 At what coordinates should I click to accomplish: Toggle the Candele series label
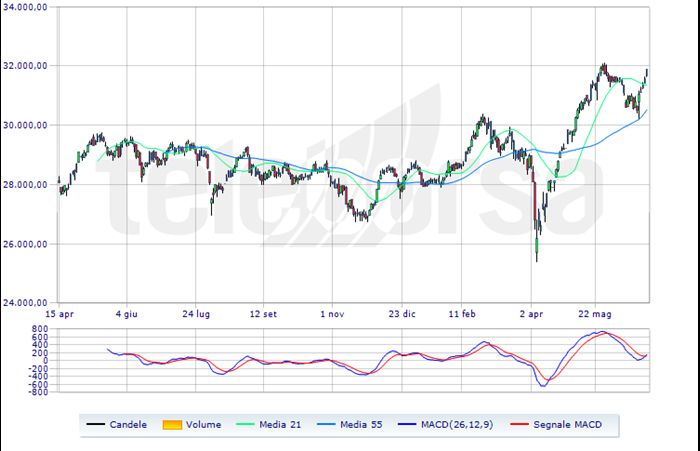[x=128, y=425]
